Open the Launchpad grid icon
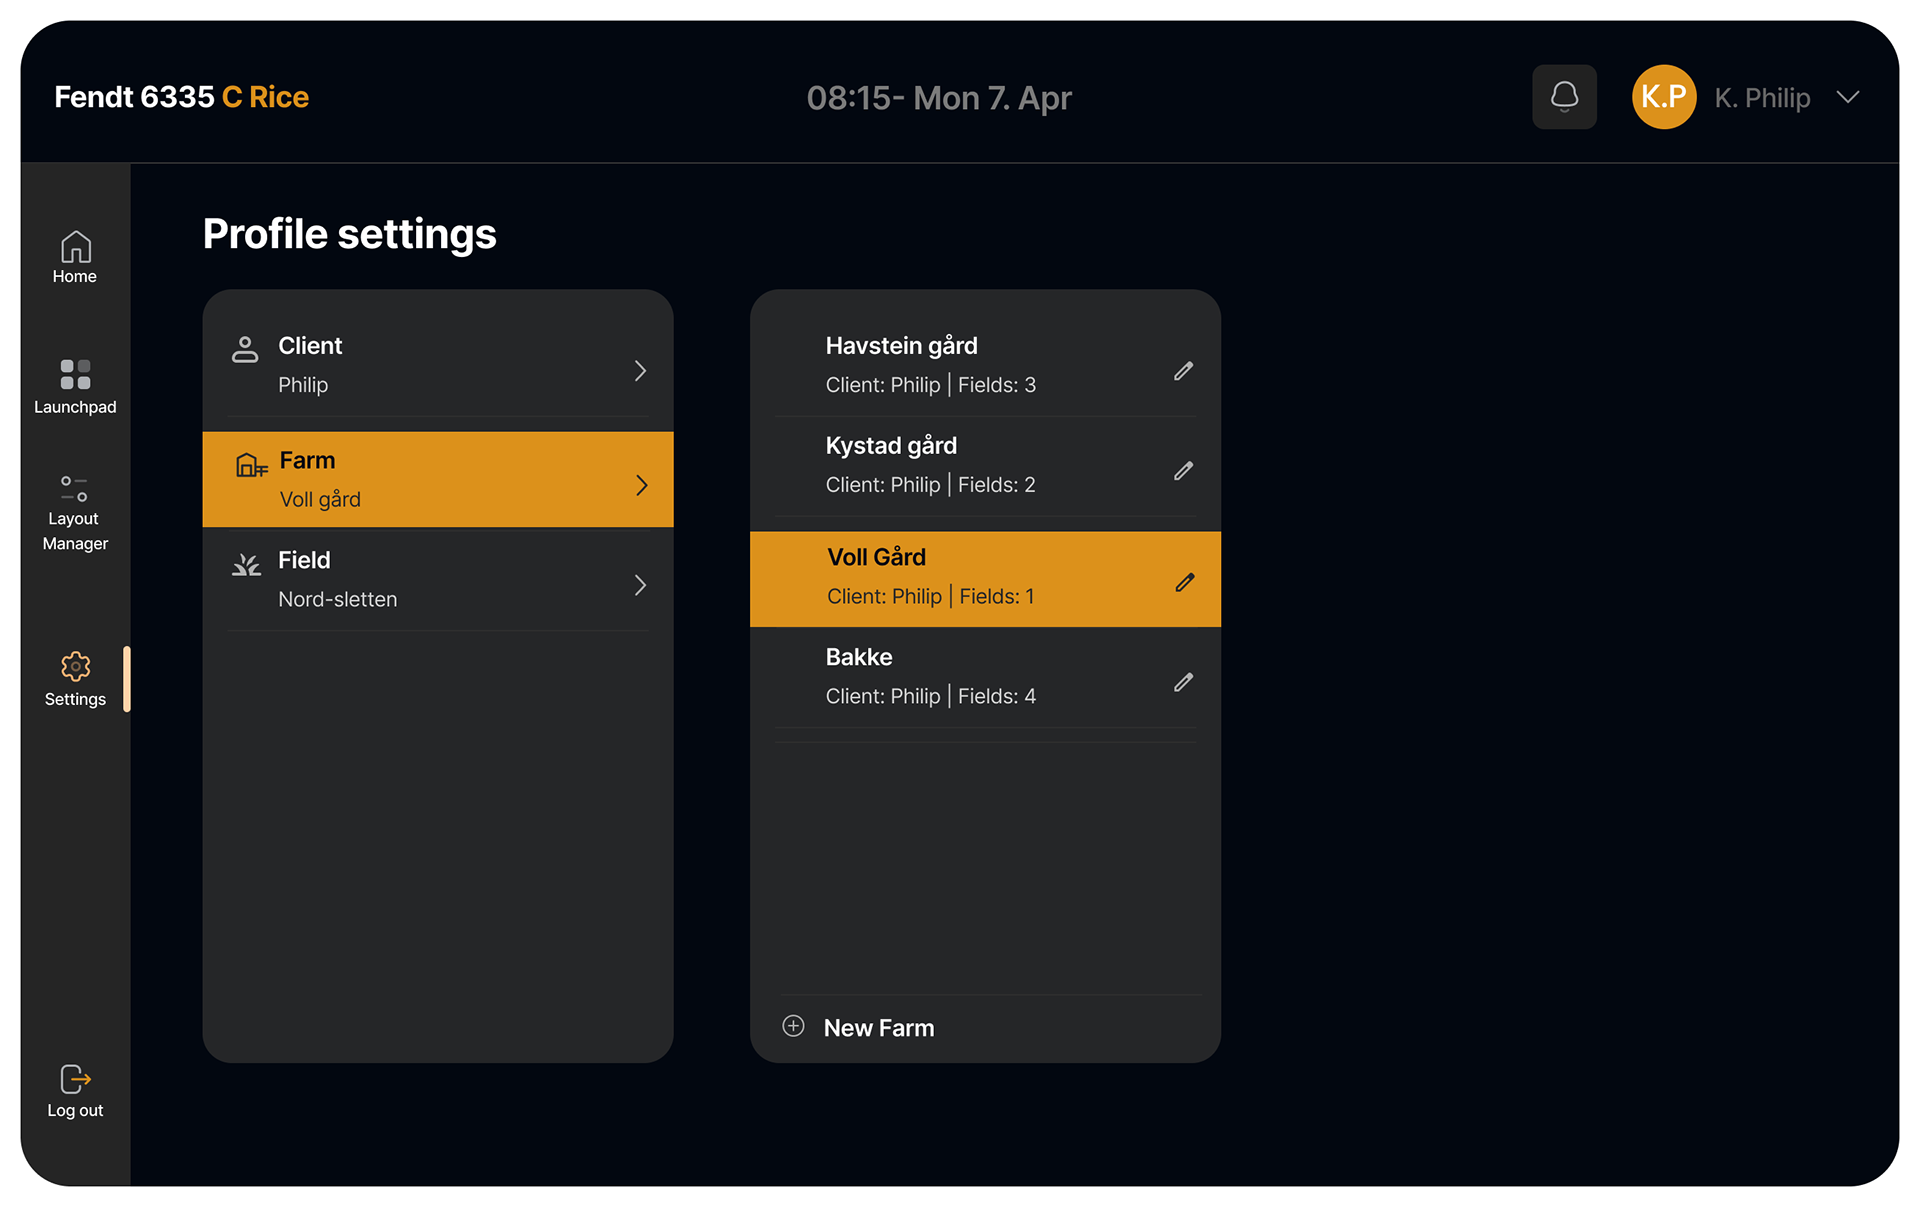 tap(75, 374)
